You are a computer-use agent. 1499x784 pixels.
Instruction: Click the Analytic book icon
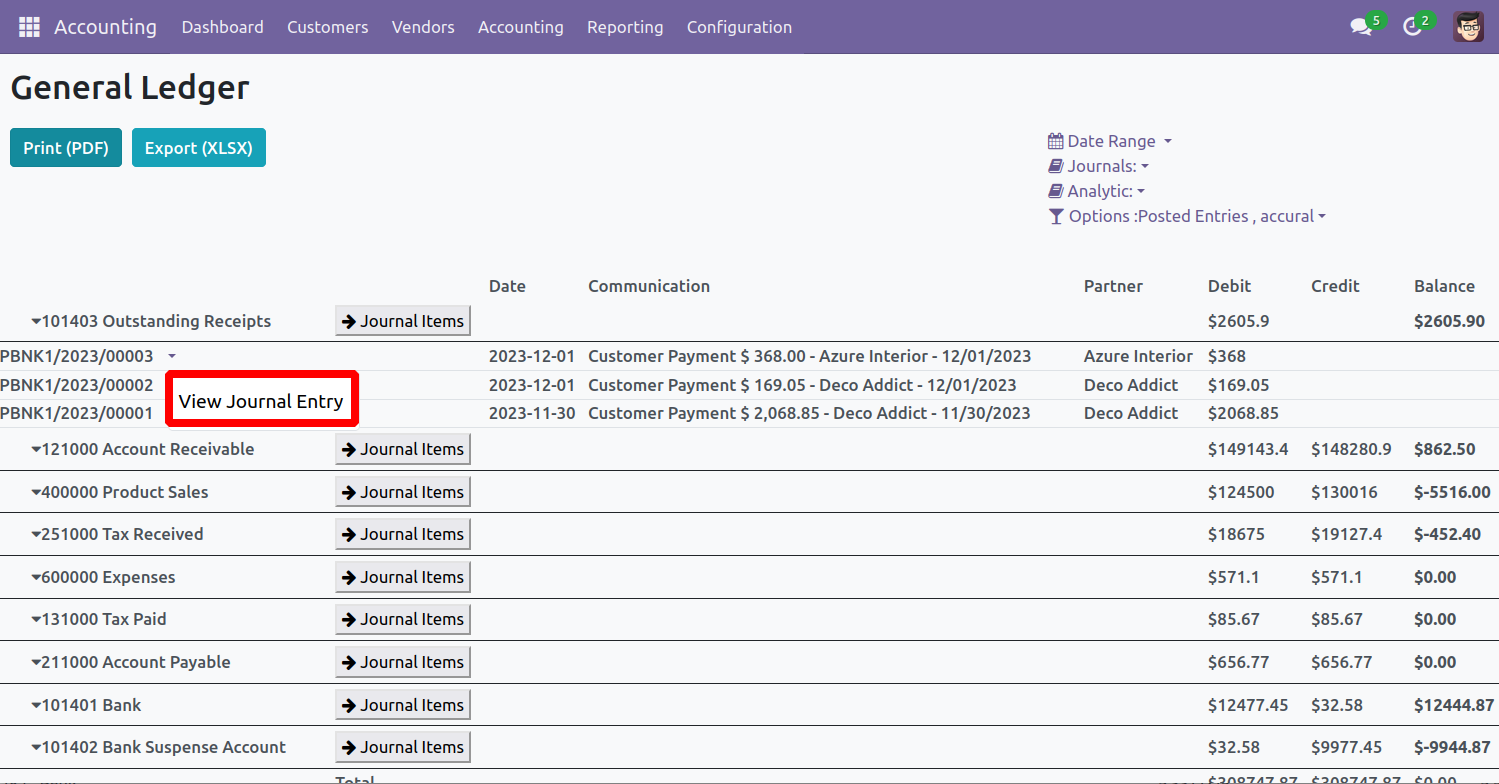(x=1055, y=191)
